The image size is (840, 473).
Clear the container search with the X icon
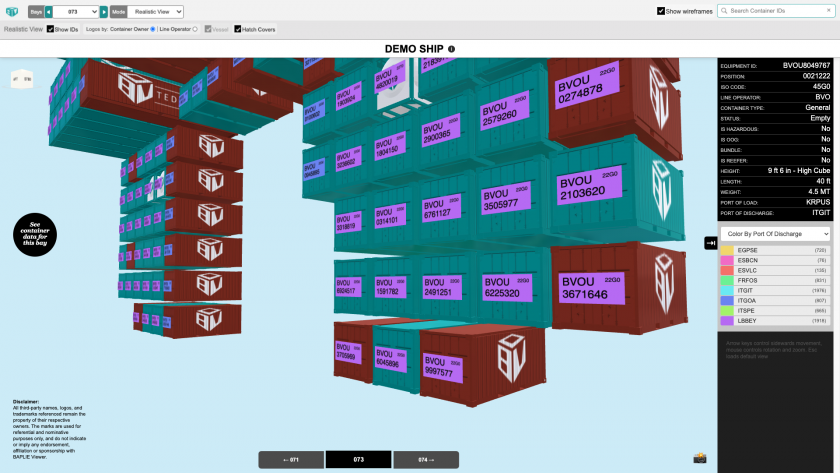(x=828, y=10)
